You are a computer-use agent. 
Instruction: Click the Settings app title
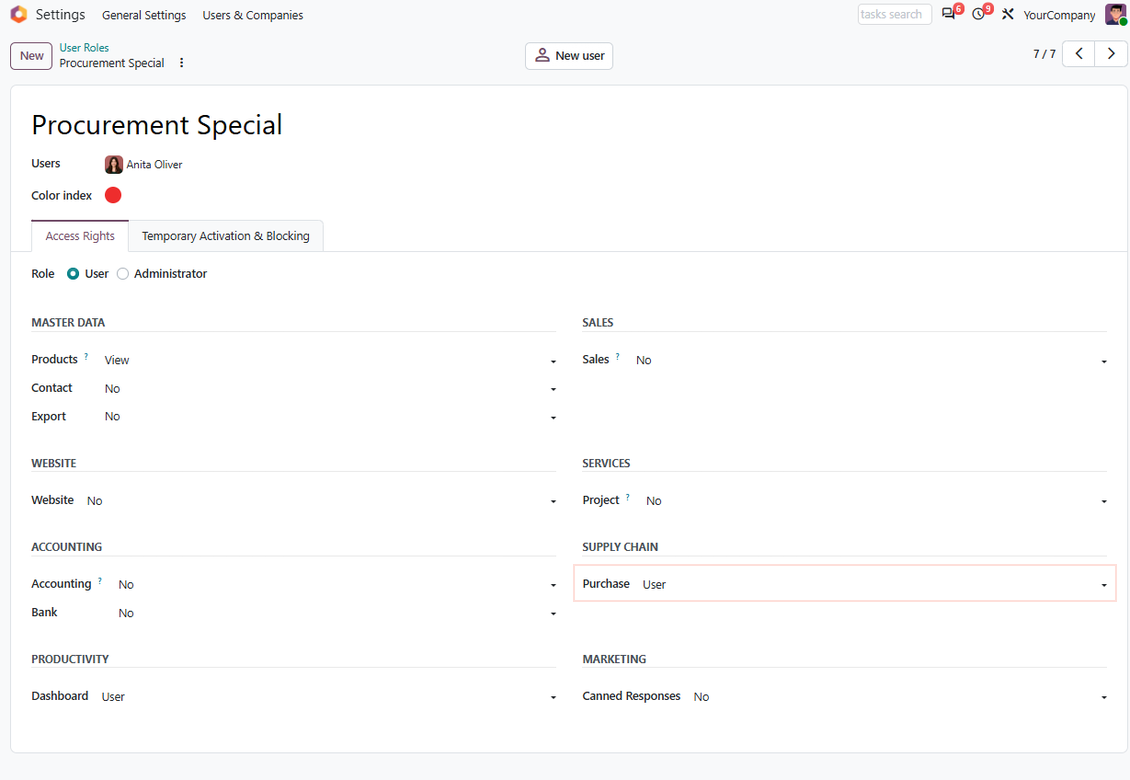tap(61, 14)
